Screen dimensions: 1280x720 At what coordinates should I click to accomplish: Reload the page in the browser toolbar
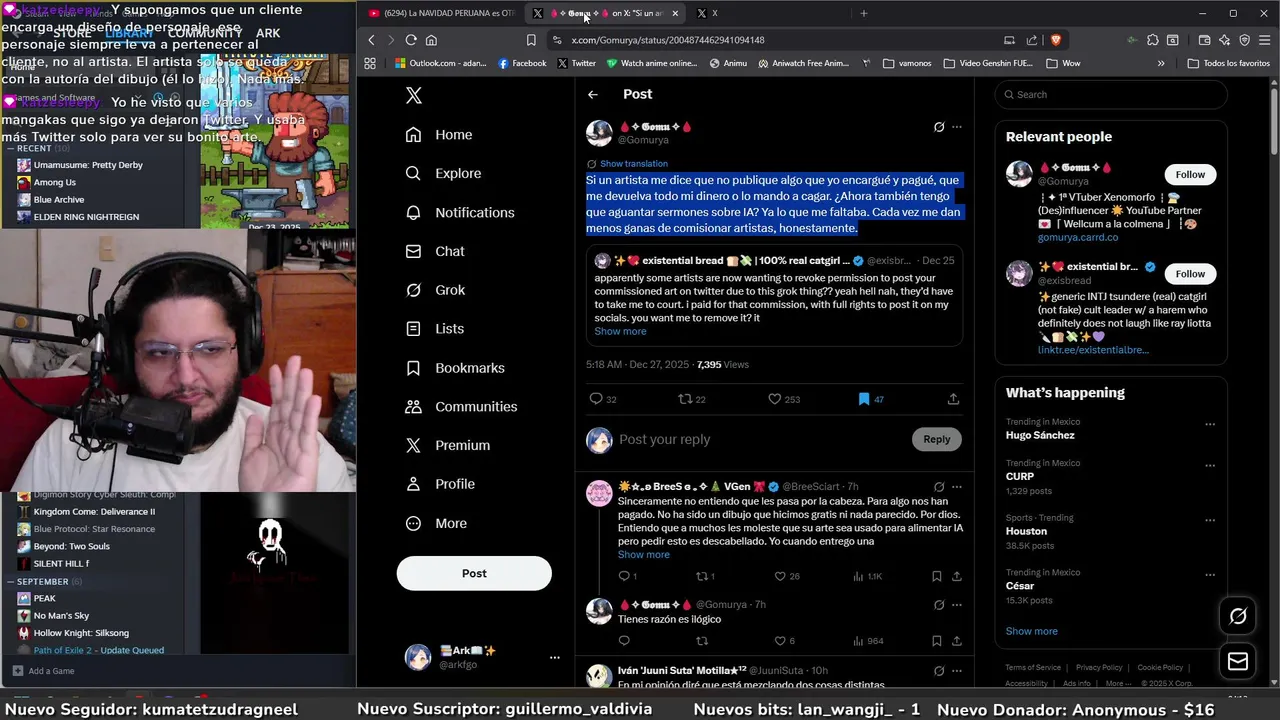pyautogui.click(x=411, y=40)
